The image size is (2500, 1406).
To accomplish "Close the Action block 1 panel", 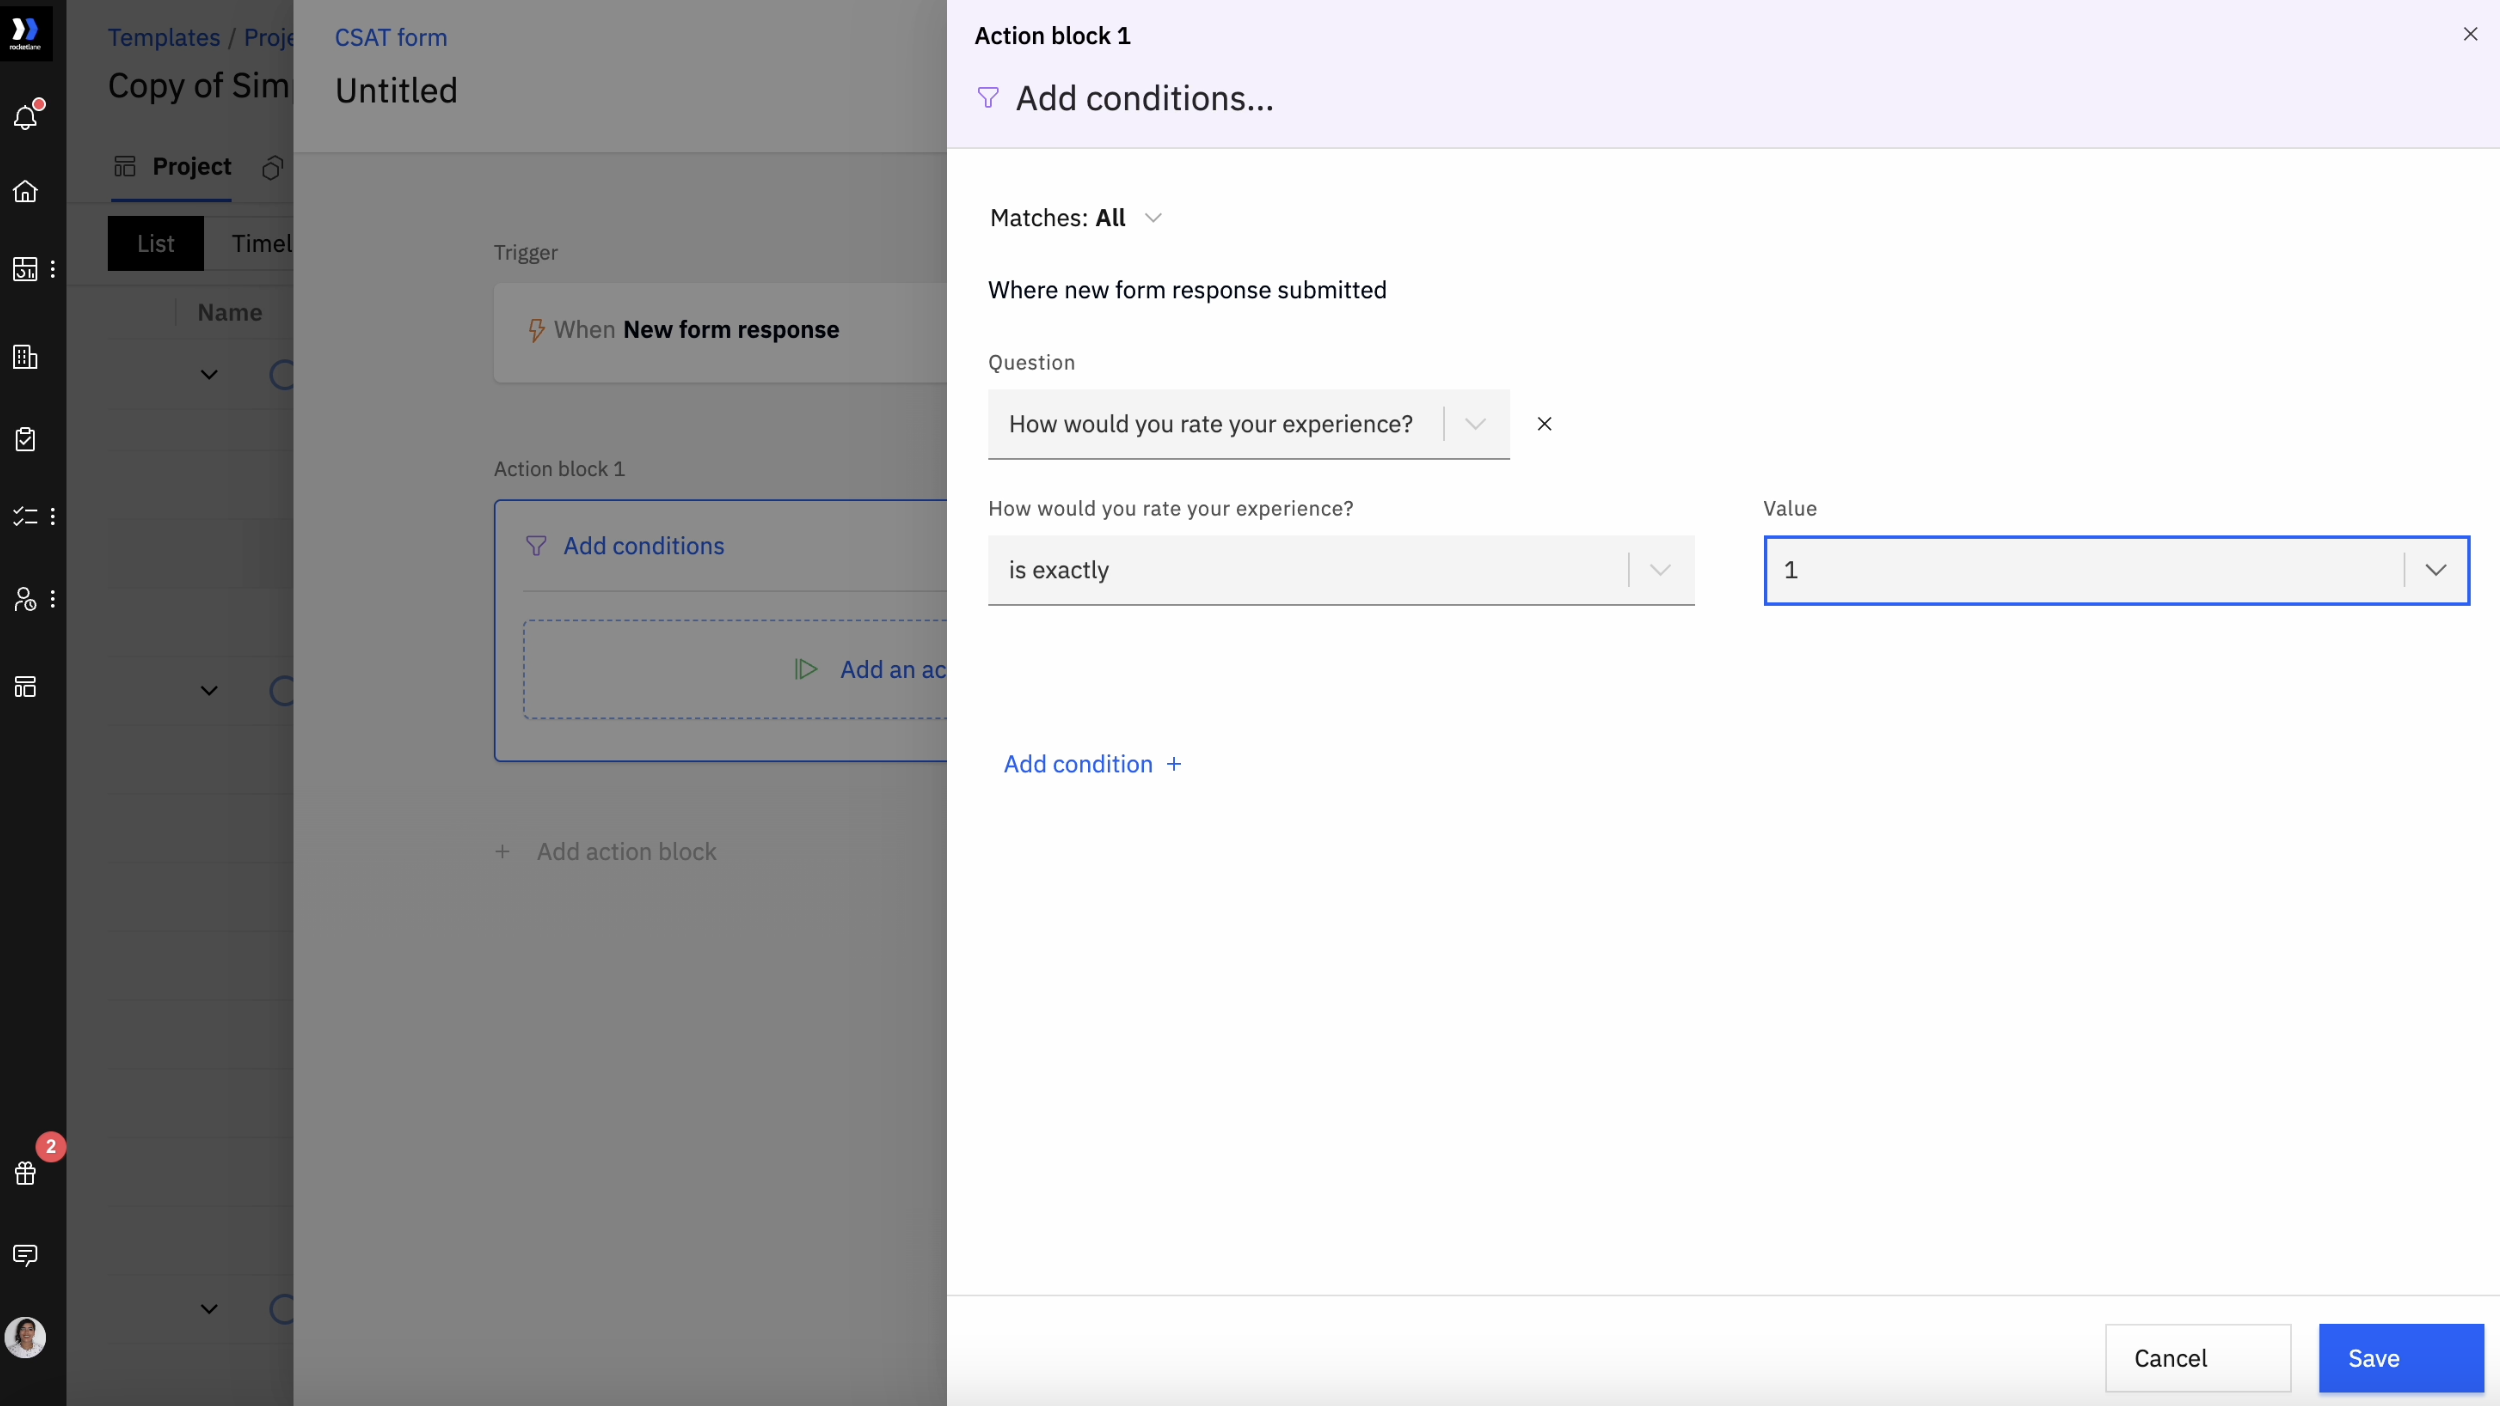I will (x=2470, y=35).
